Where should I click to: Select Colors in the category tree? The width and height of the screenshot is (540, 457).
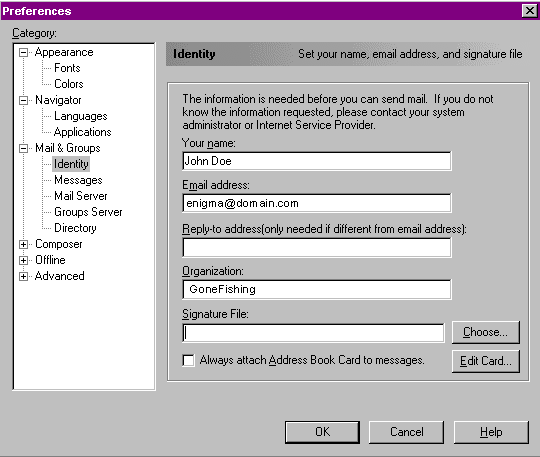pos(69,84)
